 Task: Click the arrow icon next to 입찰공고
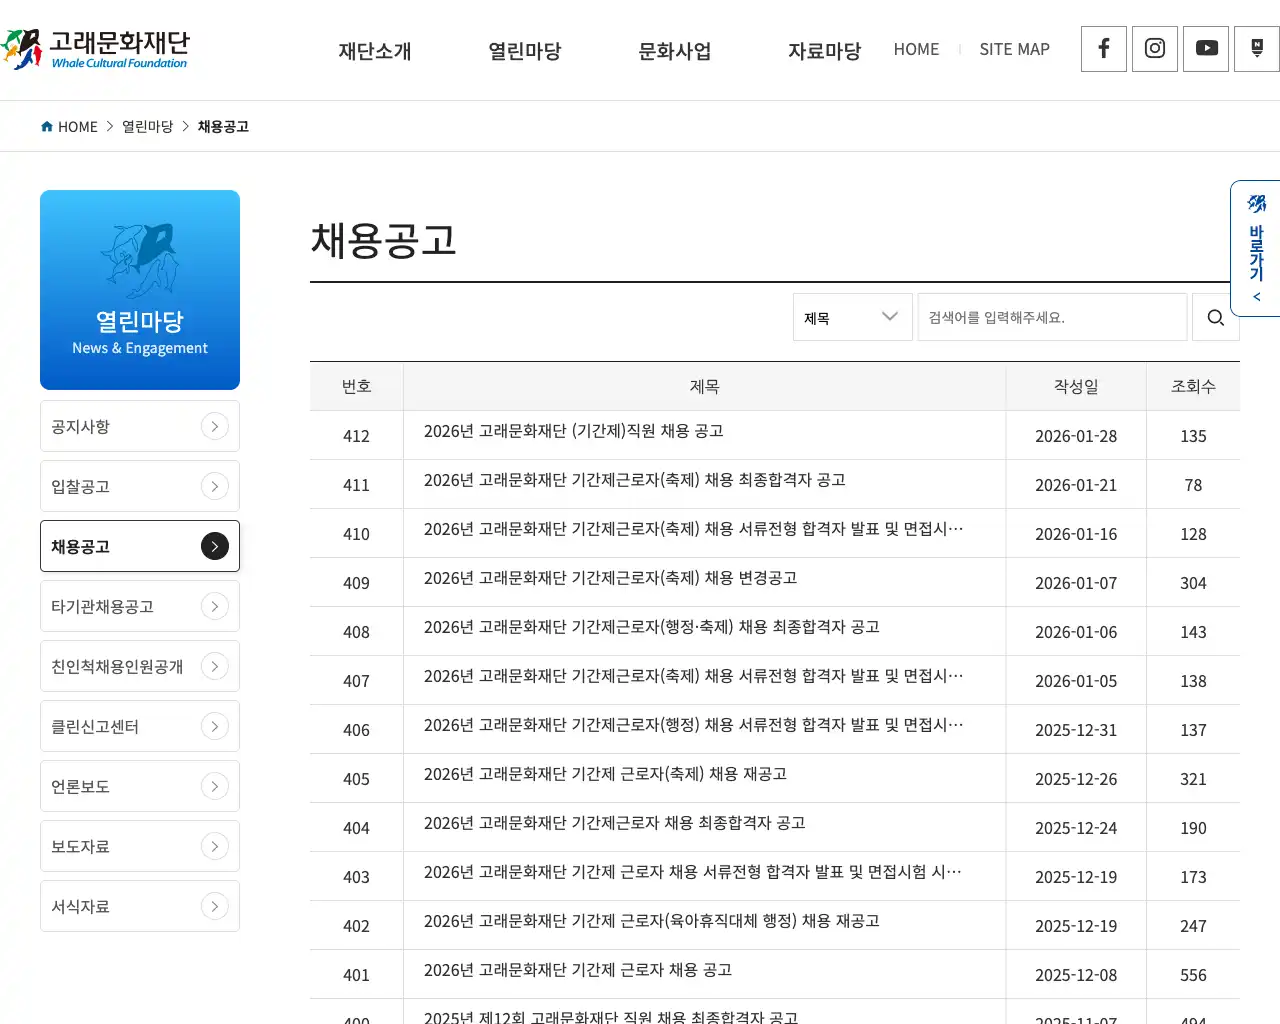coord(214,486)
